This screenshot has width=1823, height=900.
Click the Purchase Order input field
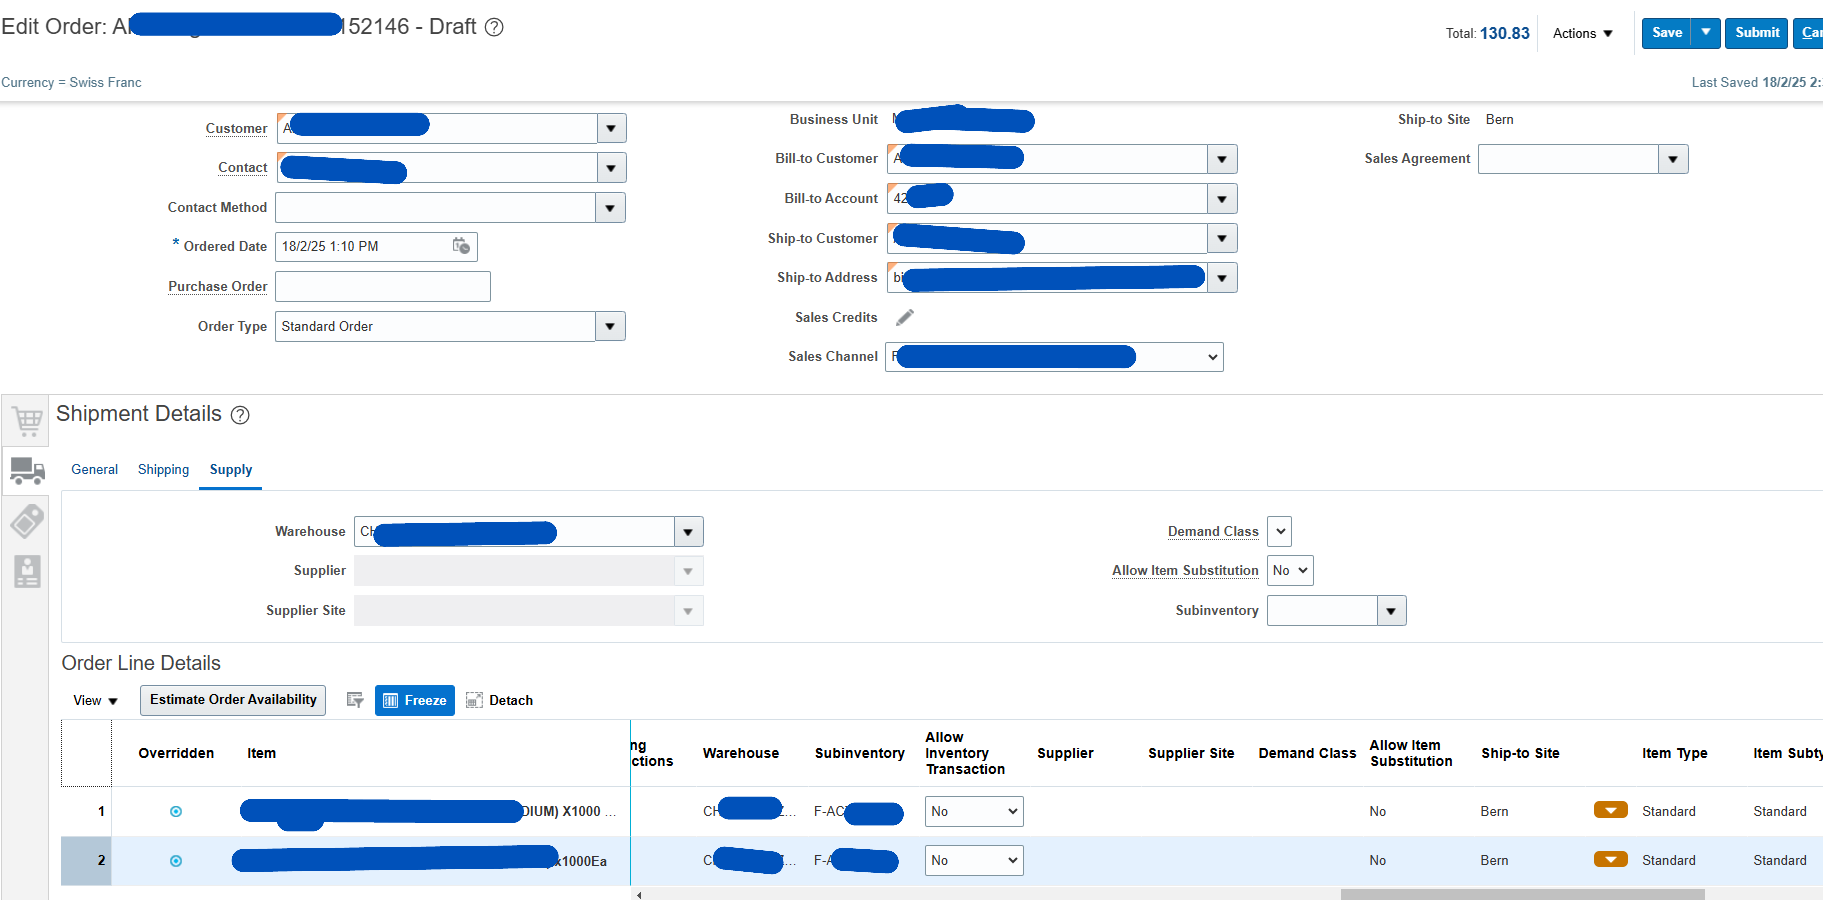point(382,286)
